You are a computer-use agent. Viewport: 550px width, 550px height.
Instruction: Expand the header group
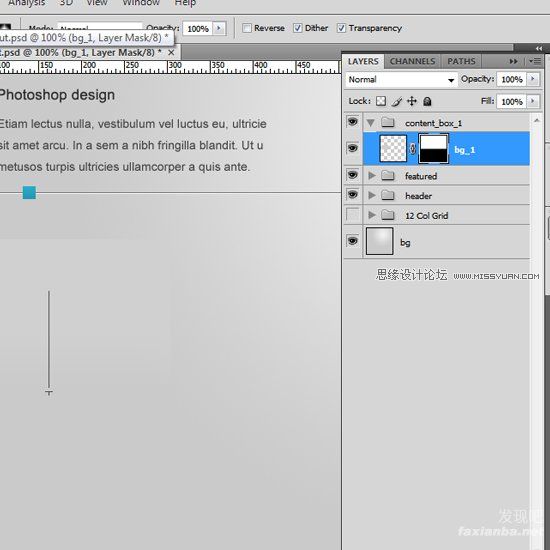372,195
